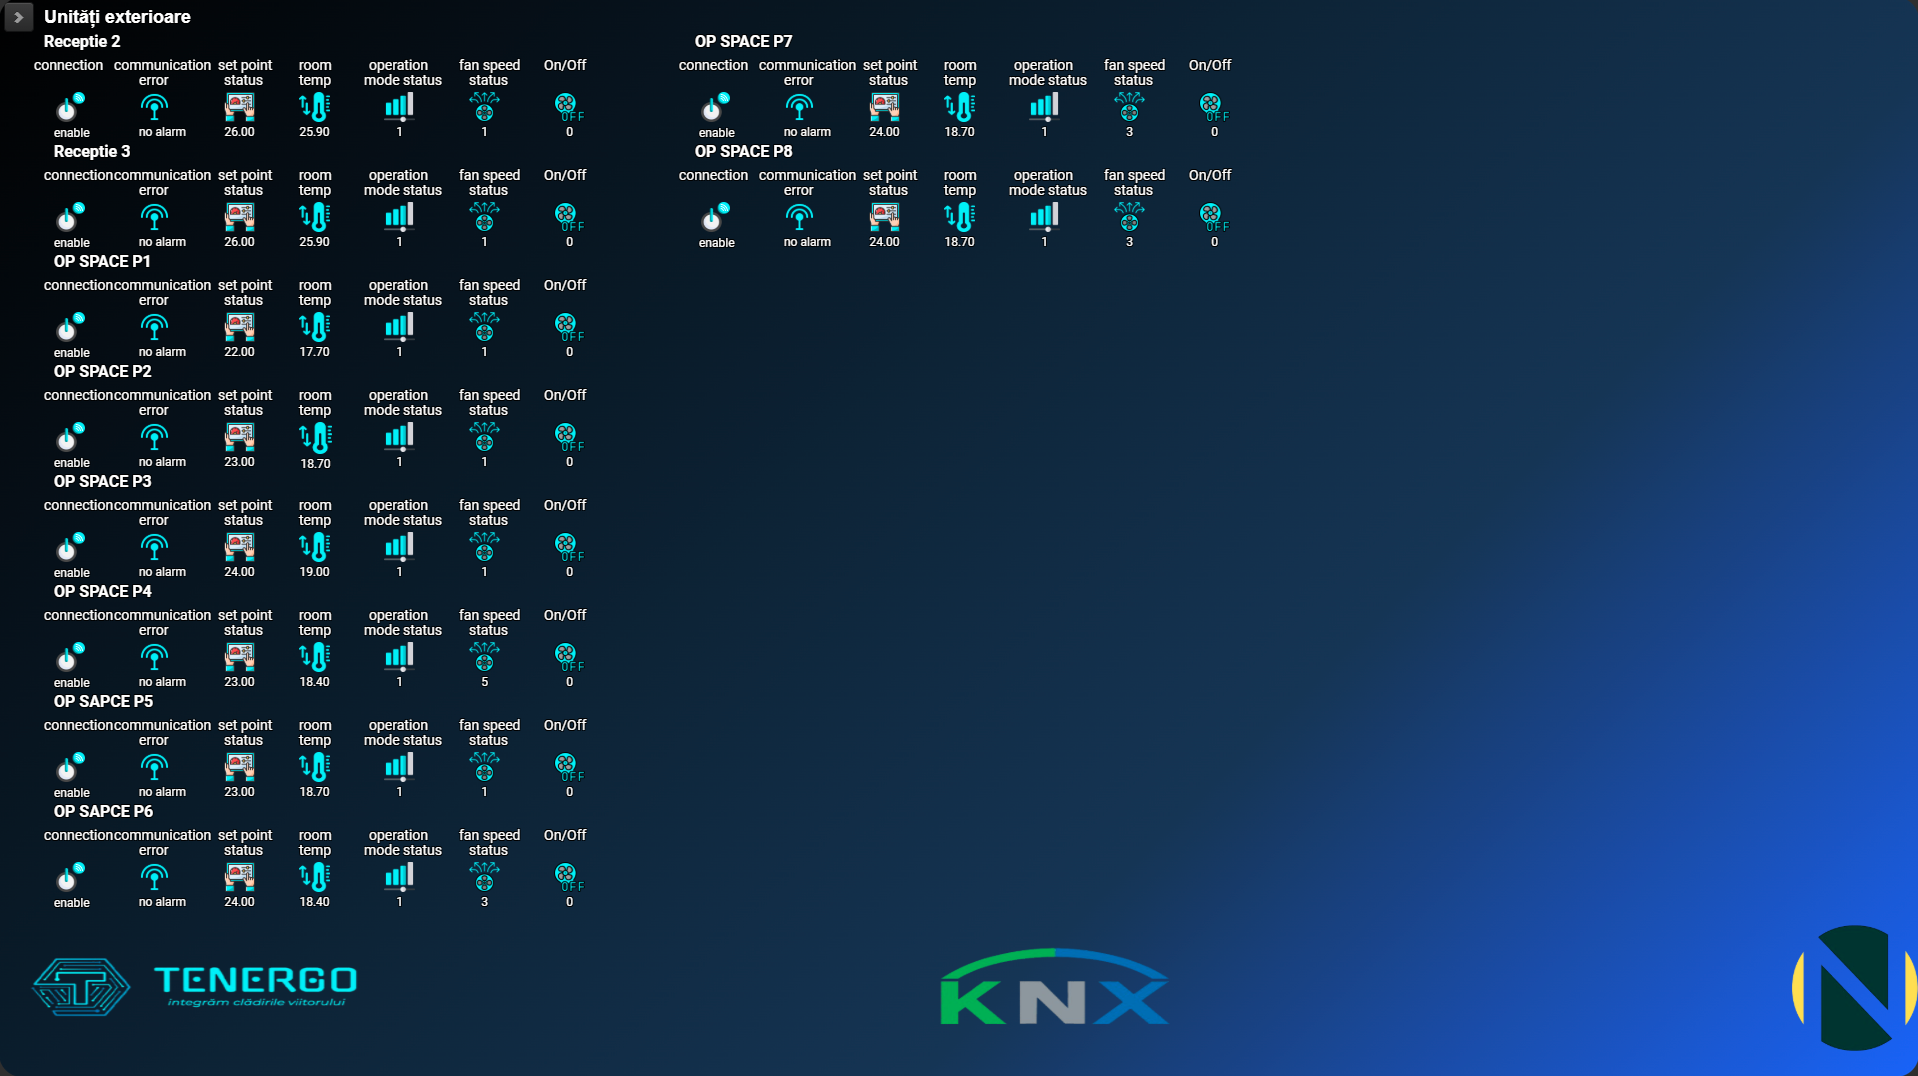The image size is (1918, 1076).
Task: Click OP SPACE P7 set point status icon
Action: 885,107
